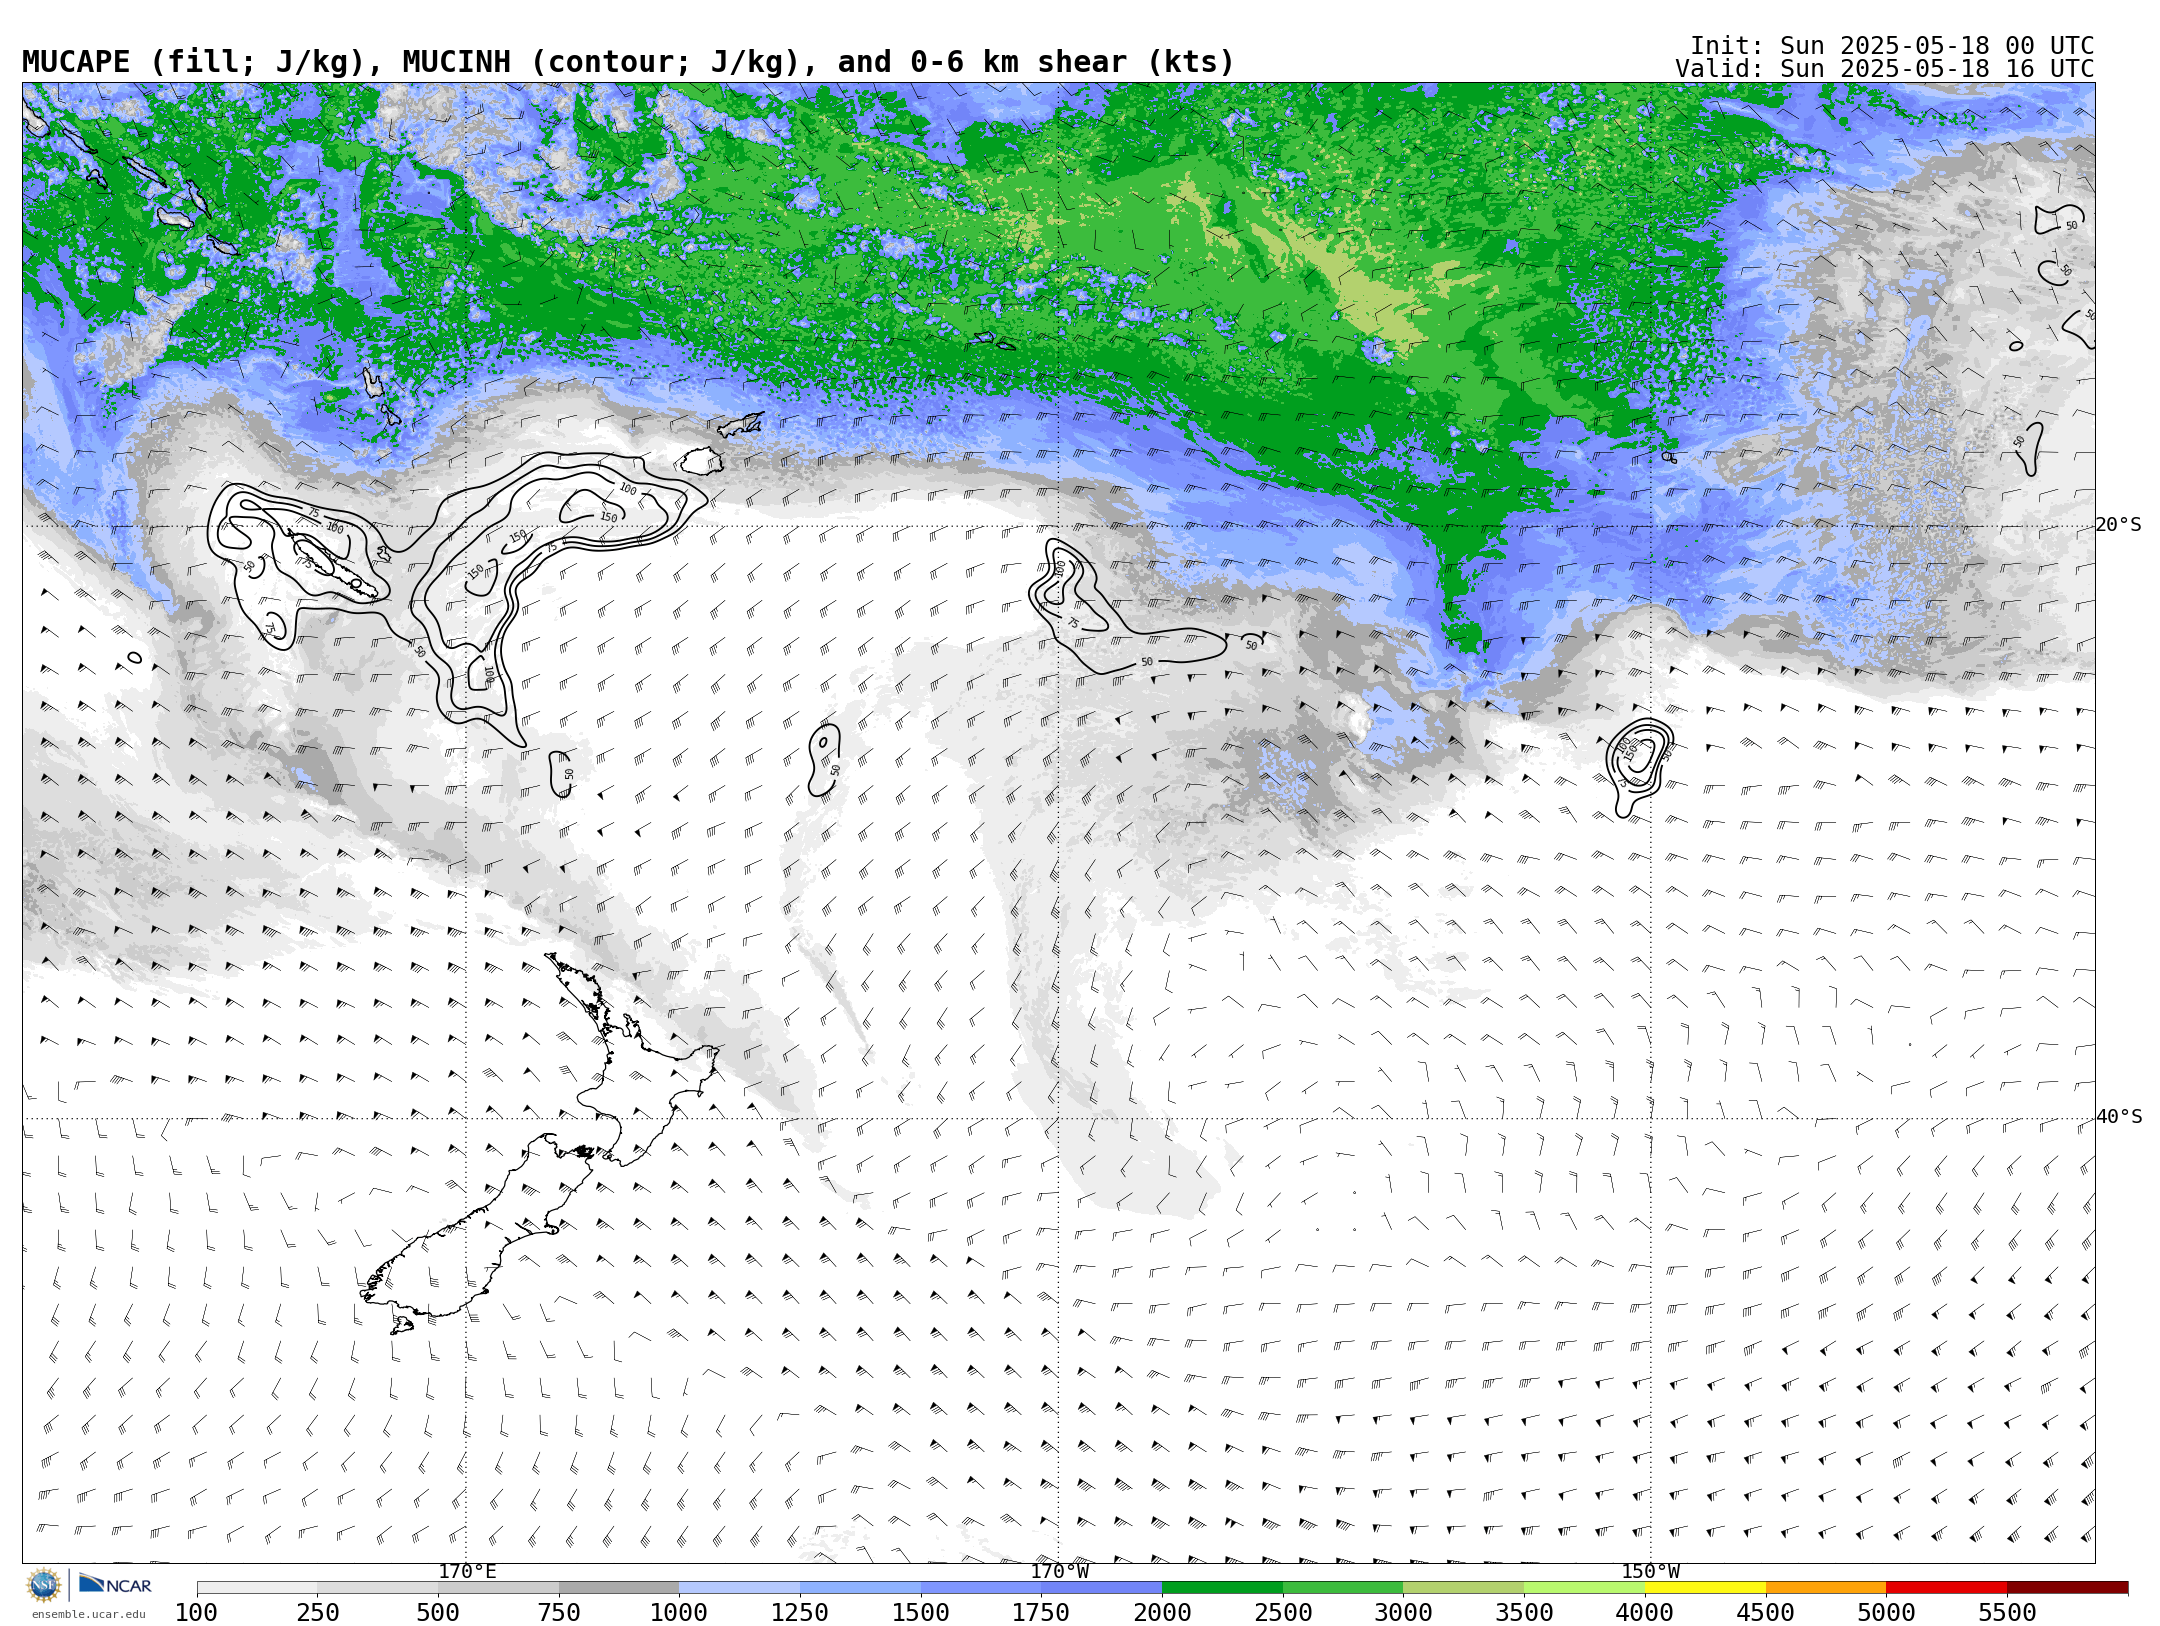Click the colorbar value '5500'
This screenshot has height=1626, width=2160.
click(2008, 1612)
